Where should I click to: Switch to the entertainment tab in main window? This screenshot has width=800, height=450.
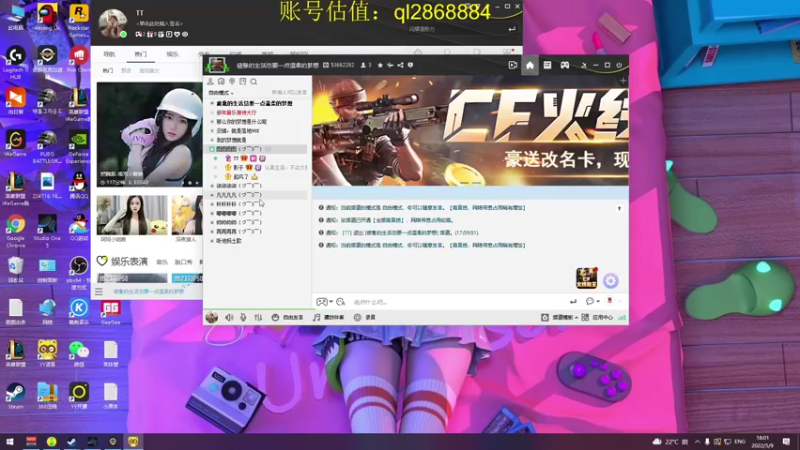[x=172, y=54]
